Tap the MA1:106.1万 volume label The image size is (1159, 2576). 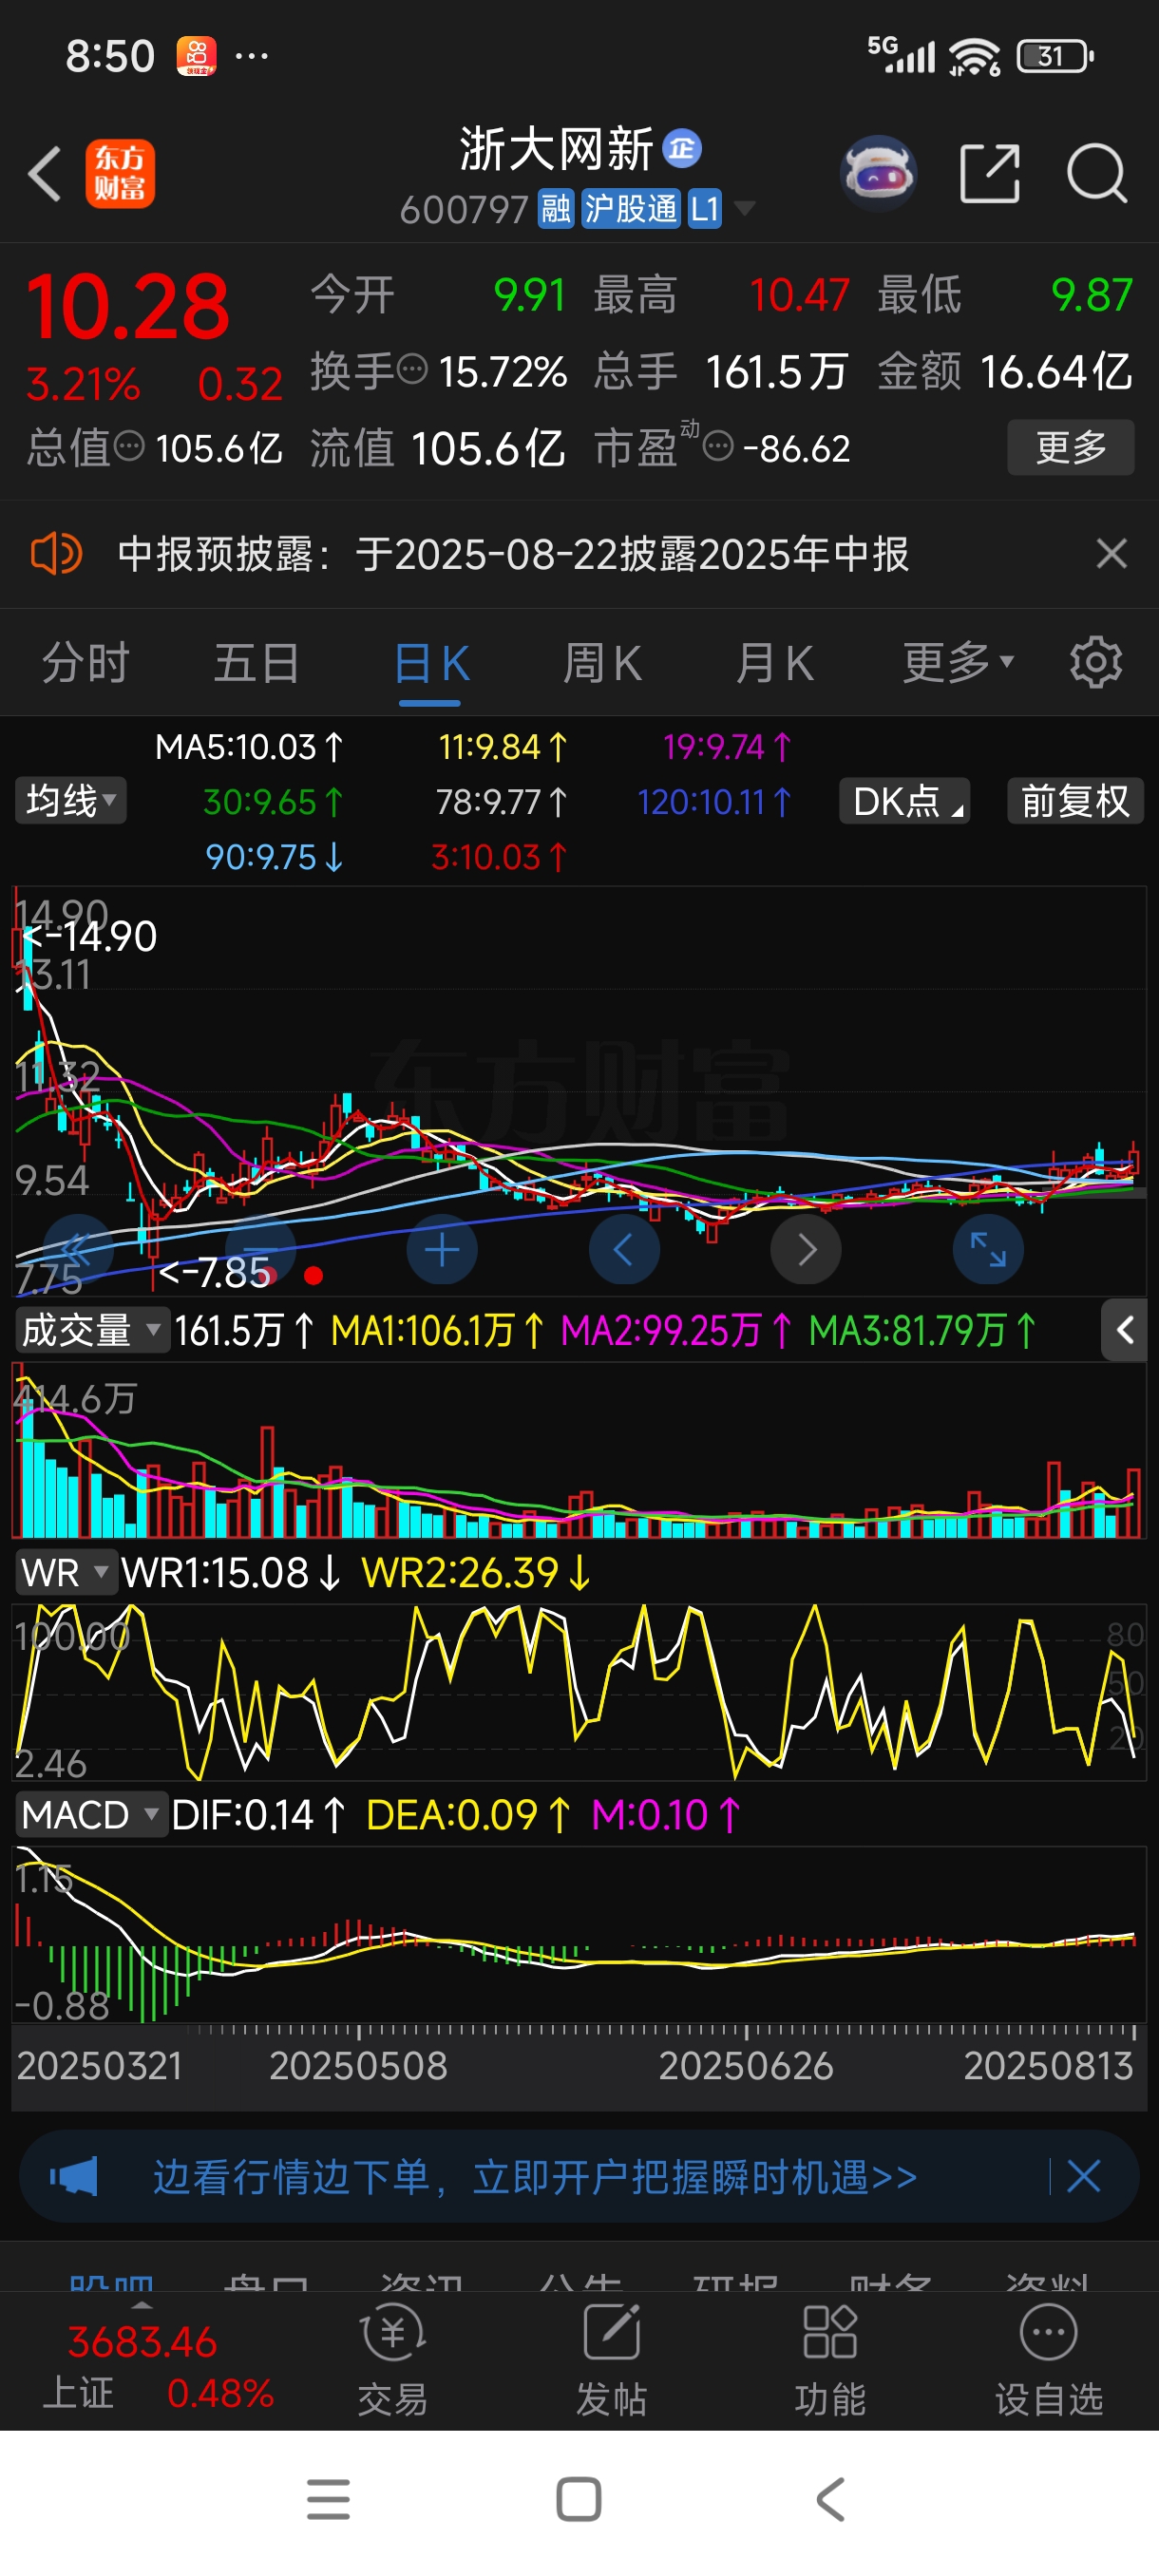438,1331
